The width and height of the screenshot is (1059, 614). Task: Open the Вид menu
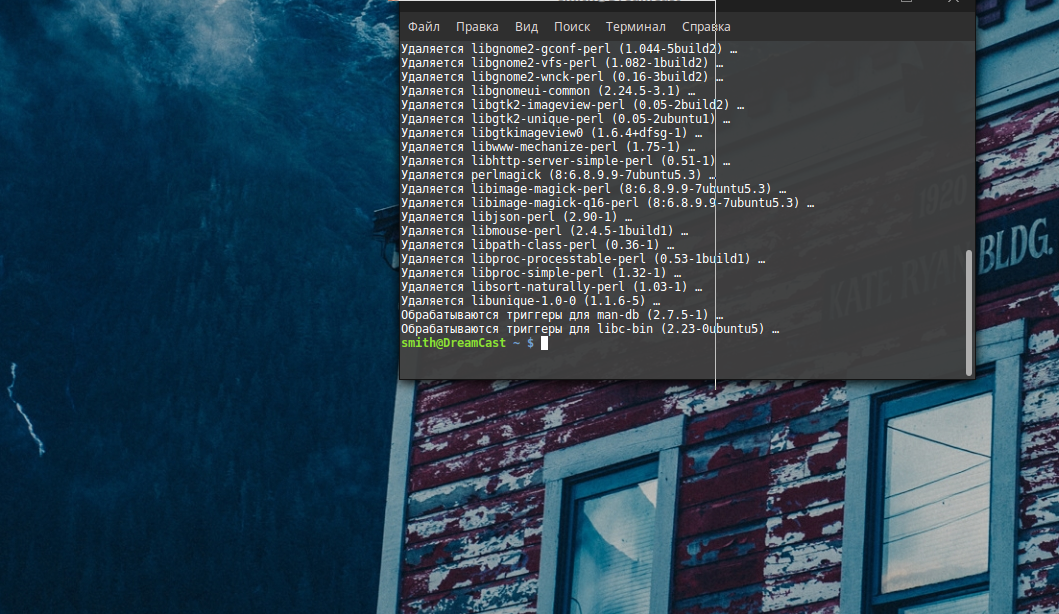tap(526, 27)
